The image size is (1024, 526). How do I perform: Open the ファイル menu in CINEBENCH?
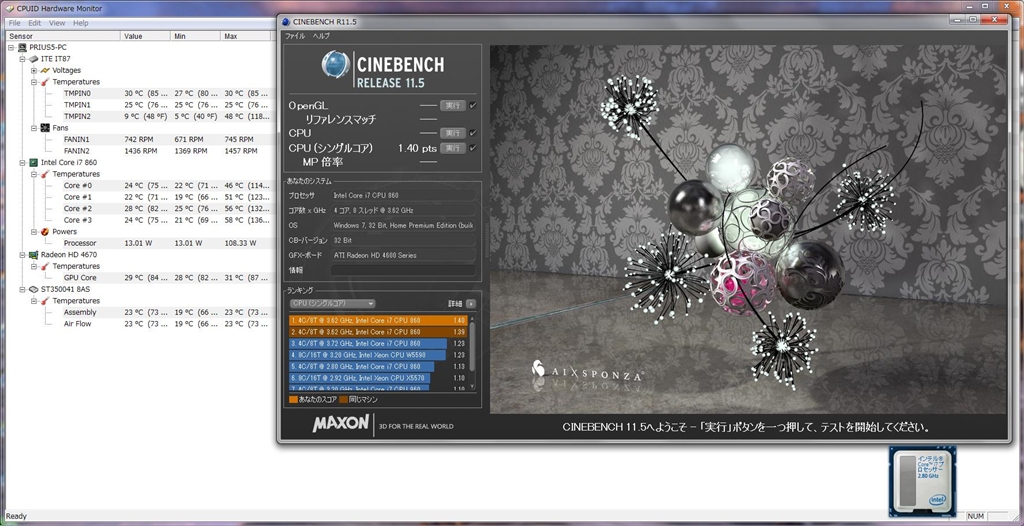pyautogui.click(x=295, y=35)
